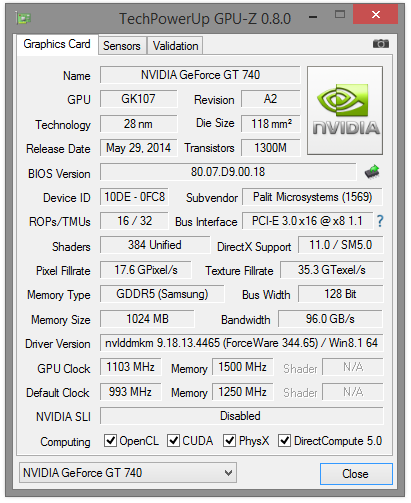411x503 pixels.
Task: Click the Close button
Action: point(356,474)
